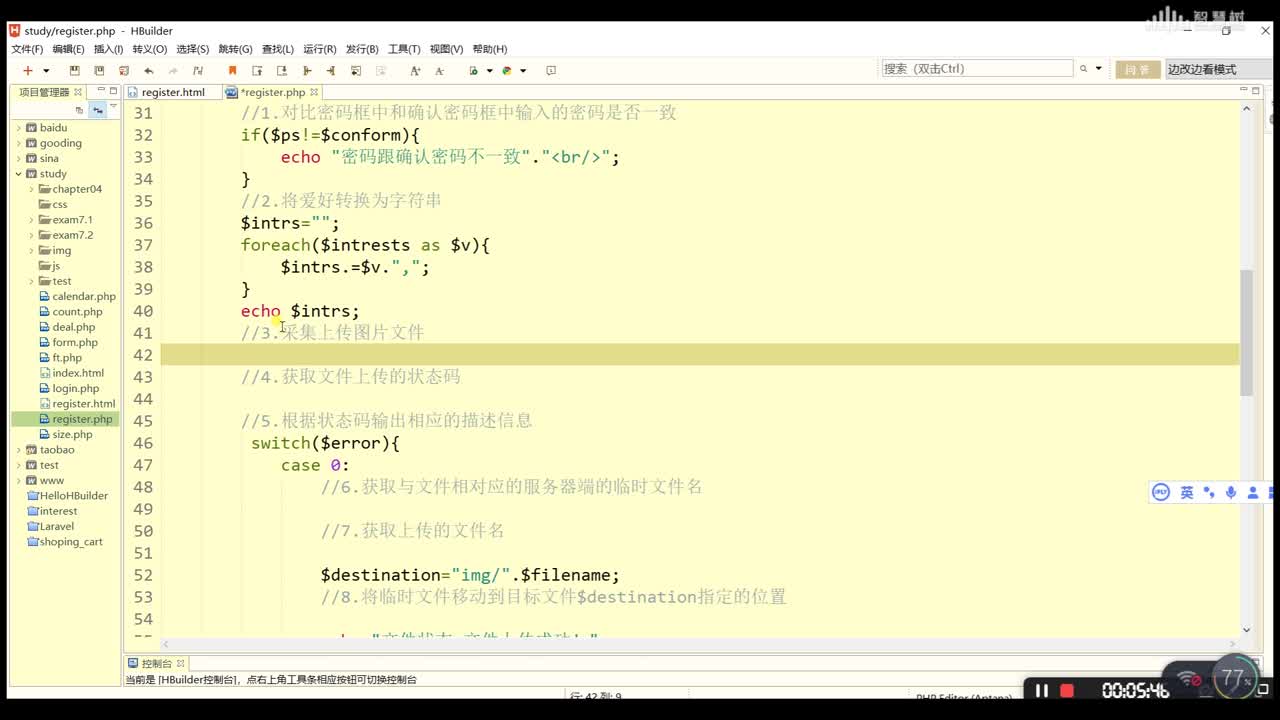Click the Redo arrow icon
This screenshot has width=1280, height=720.
[x=173, y=70]
